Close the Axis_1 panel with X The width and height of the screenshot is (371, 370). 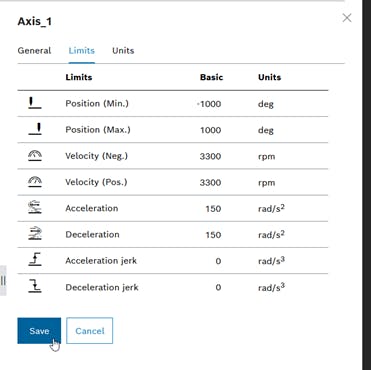(x=347, y=18)
